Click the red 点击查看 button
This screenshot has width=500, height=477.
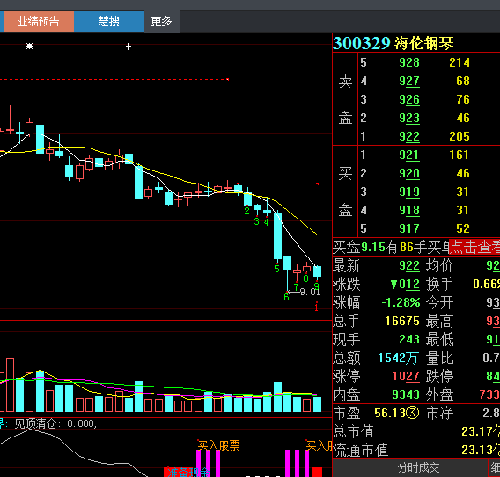click(x=475, y=247)
